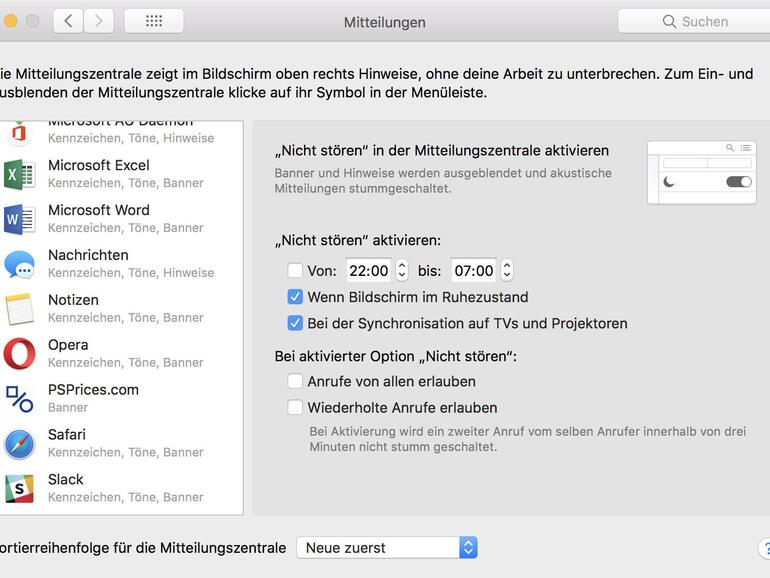
Task: Uncheck Wenn Bildschirm im Ruhezustand
Action: point(295,297)
